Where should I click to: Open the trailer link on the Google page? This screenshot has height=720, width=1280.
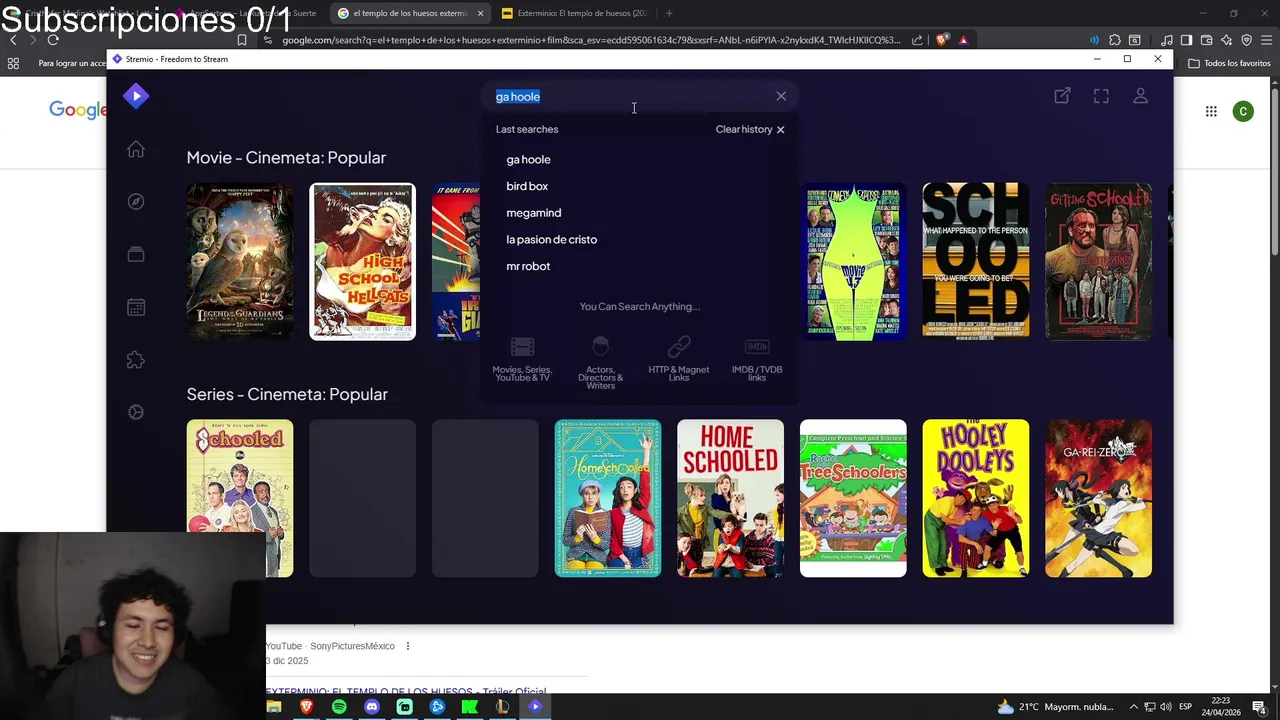(406, 692)
